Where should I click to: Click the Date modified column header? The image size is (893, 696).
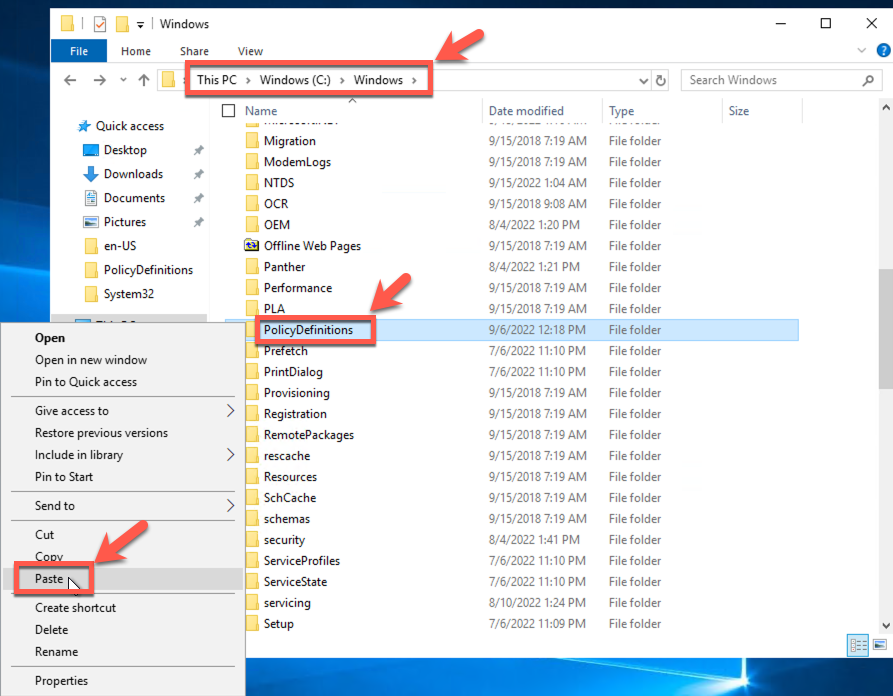click(x=526, y=111)
